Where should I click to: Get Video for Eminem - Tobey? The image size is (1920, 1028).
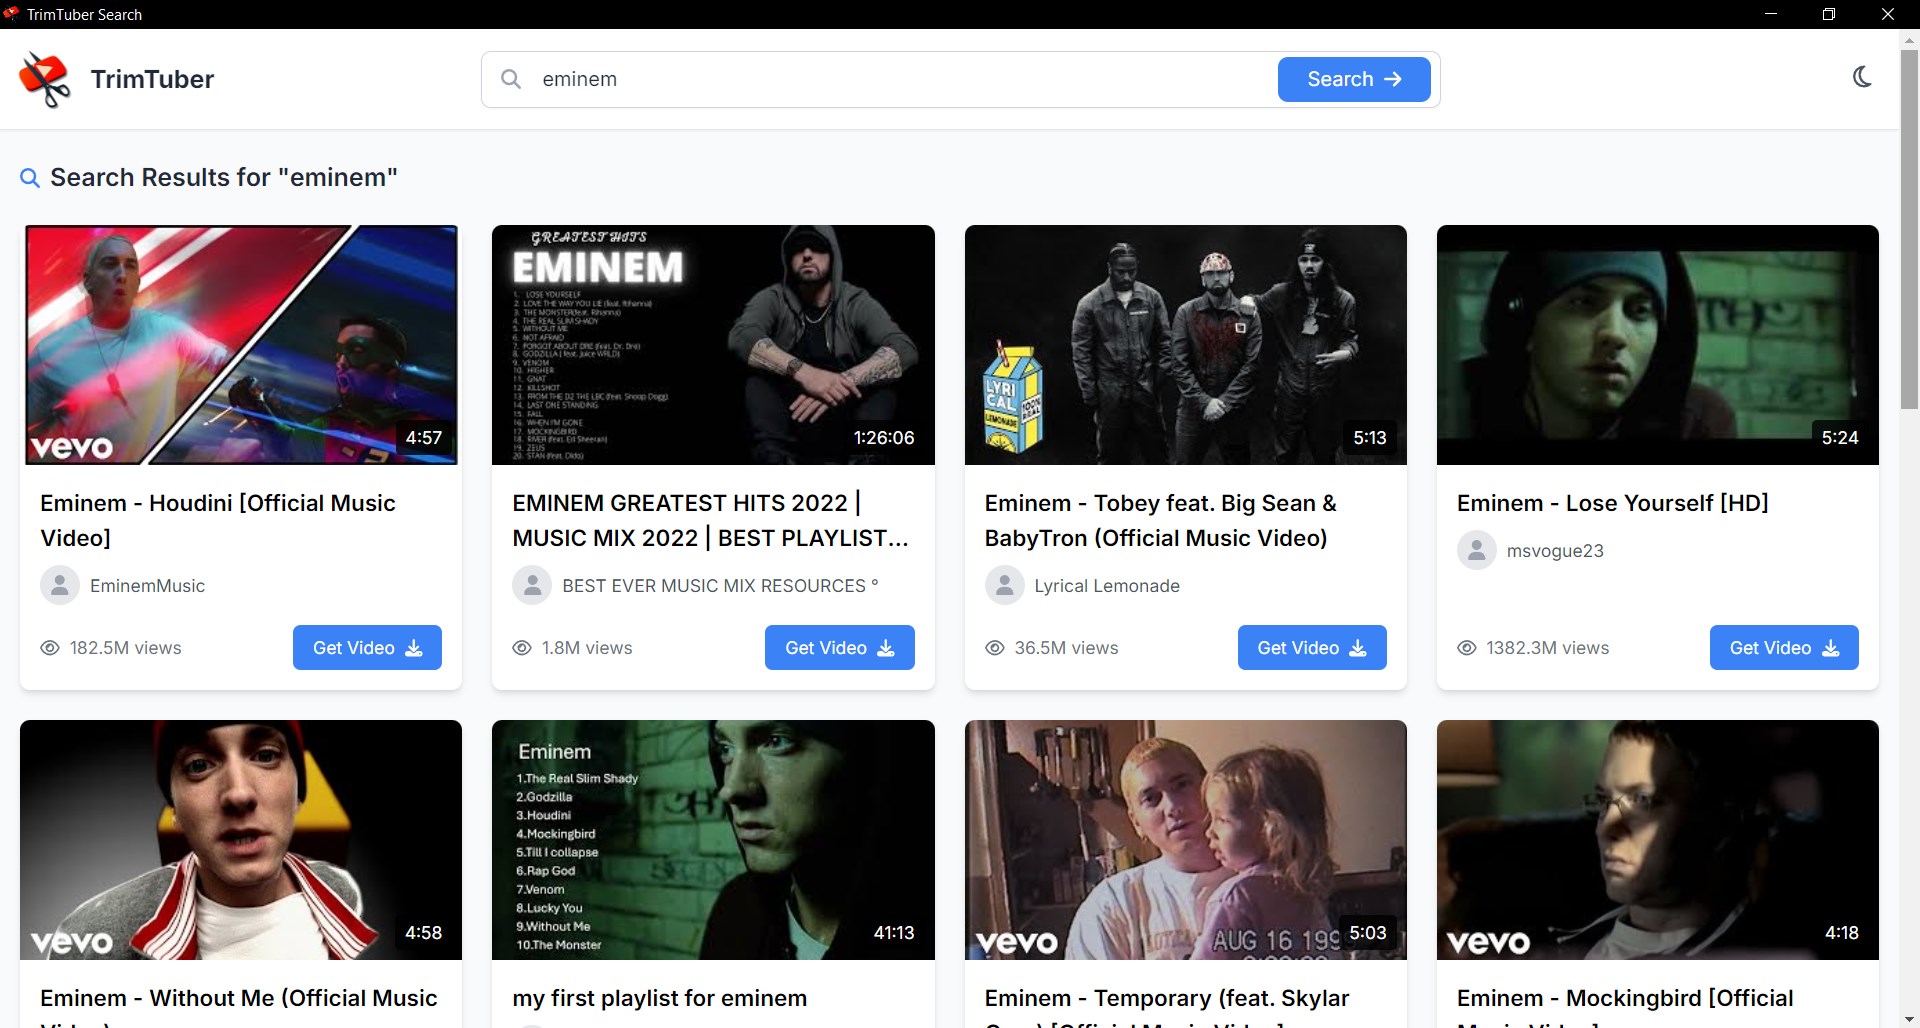(1312, 648)
